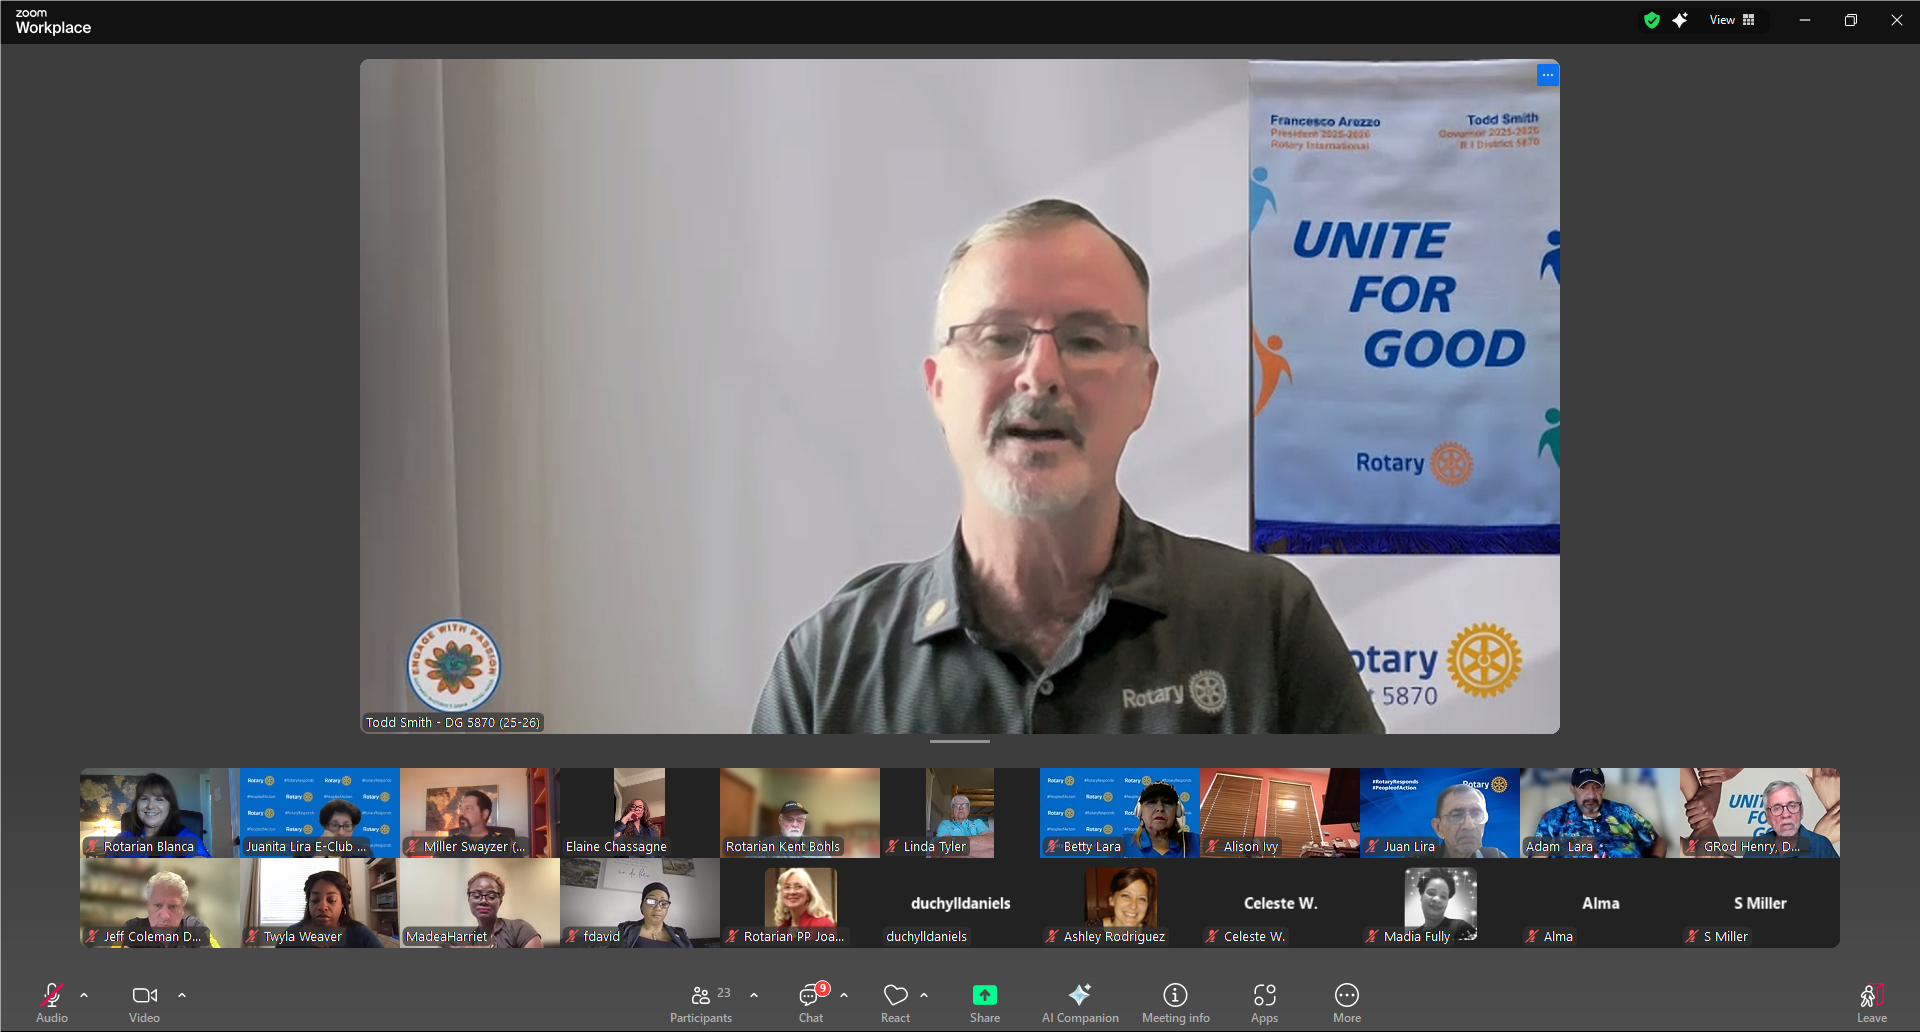Viewport: 1920px width, 1032px height.
Task: Select Juan Lira's video thumbnail
Action: coord(1440,813)
